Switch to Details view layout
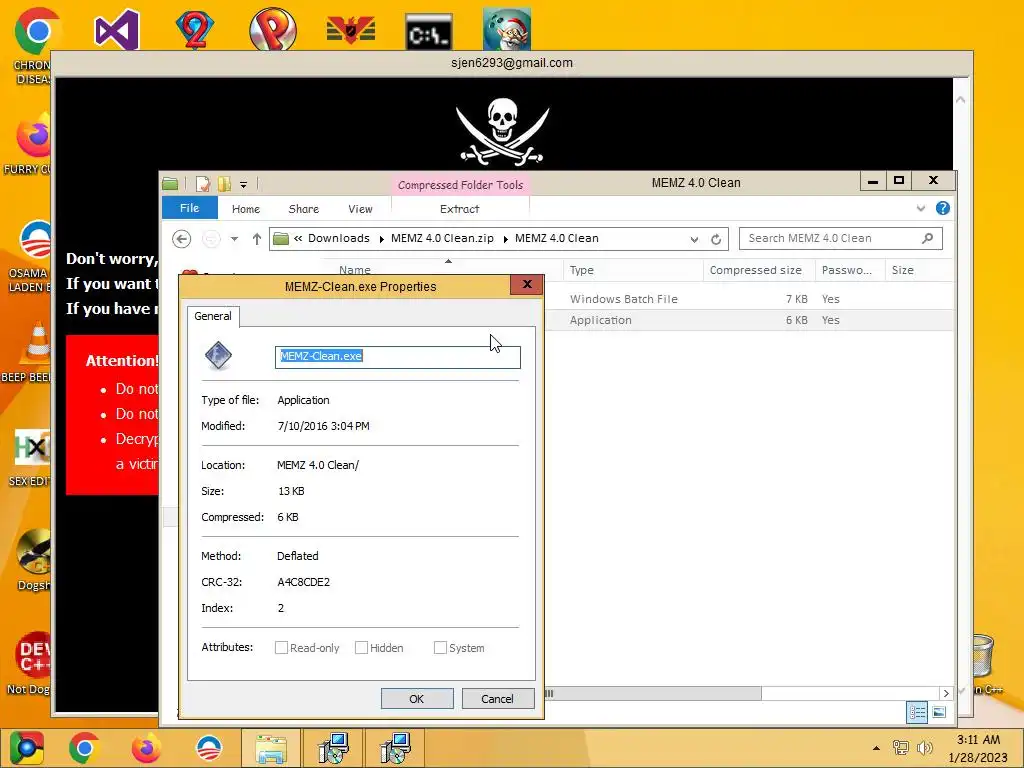1024x768 pixels. click(x=917, y=712)
